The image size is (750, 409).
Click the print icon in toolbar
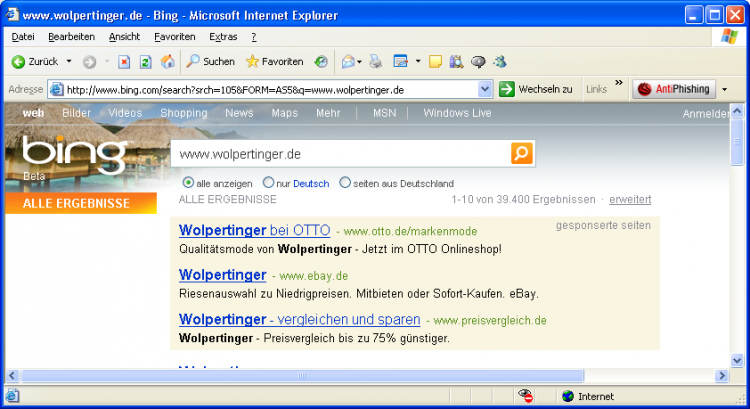(x=376, y=62)
